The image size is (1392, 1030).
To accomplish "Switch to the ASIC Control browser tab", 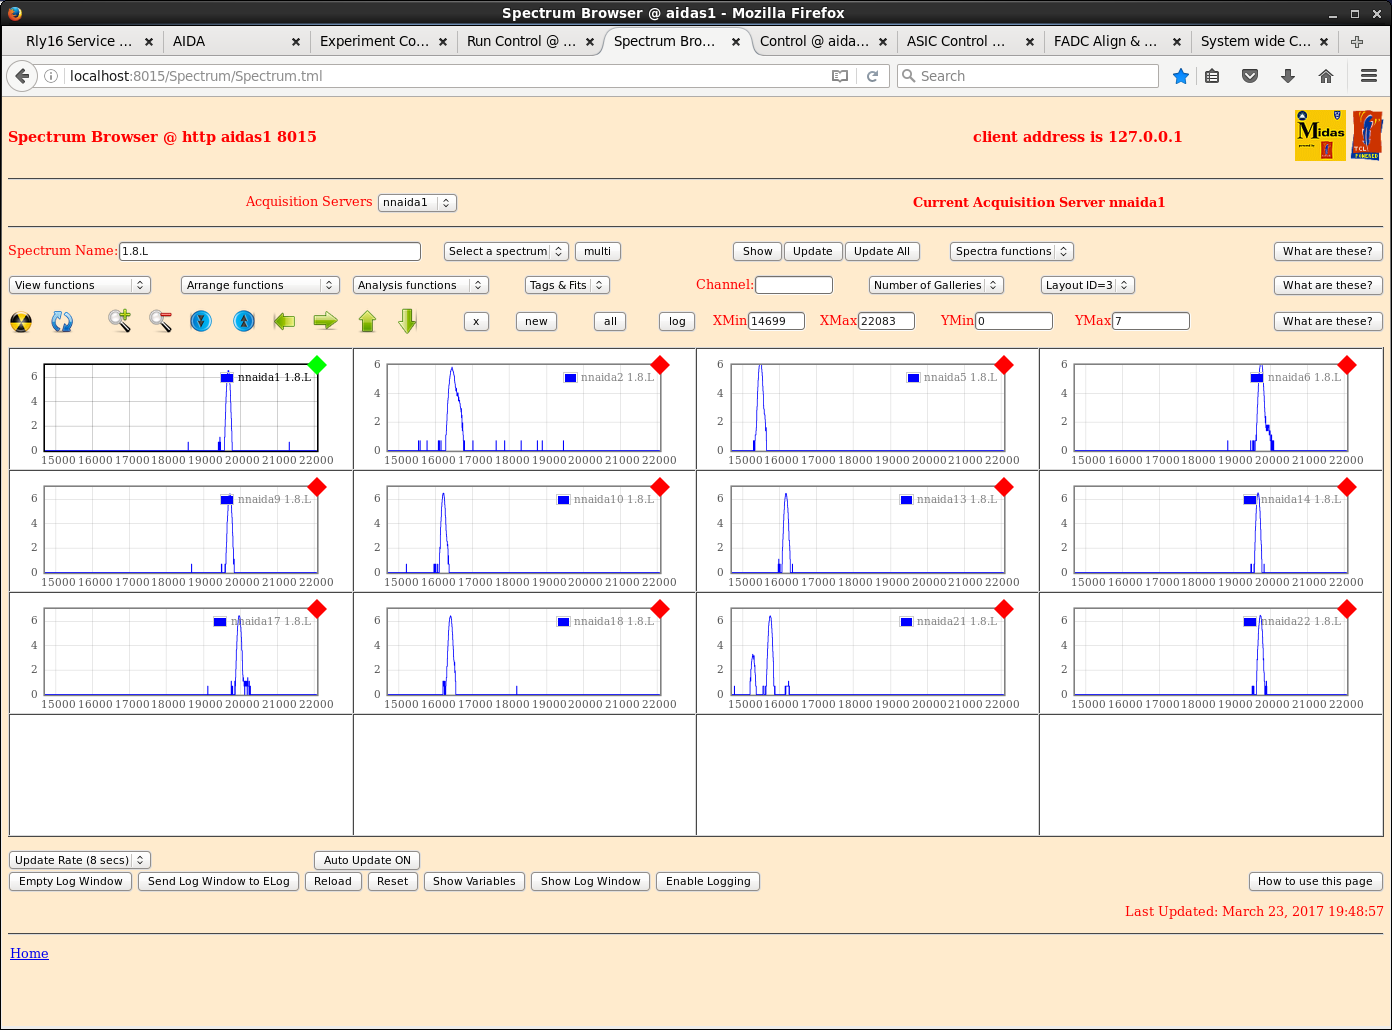I will tap(957, 41).
